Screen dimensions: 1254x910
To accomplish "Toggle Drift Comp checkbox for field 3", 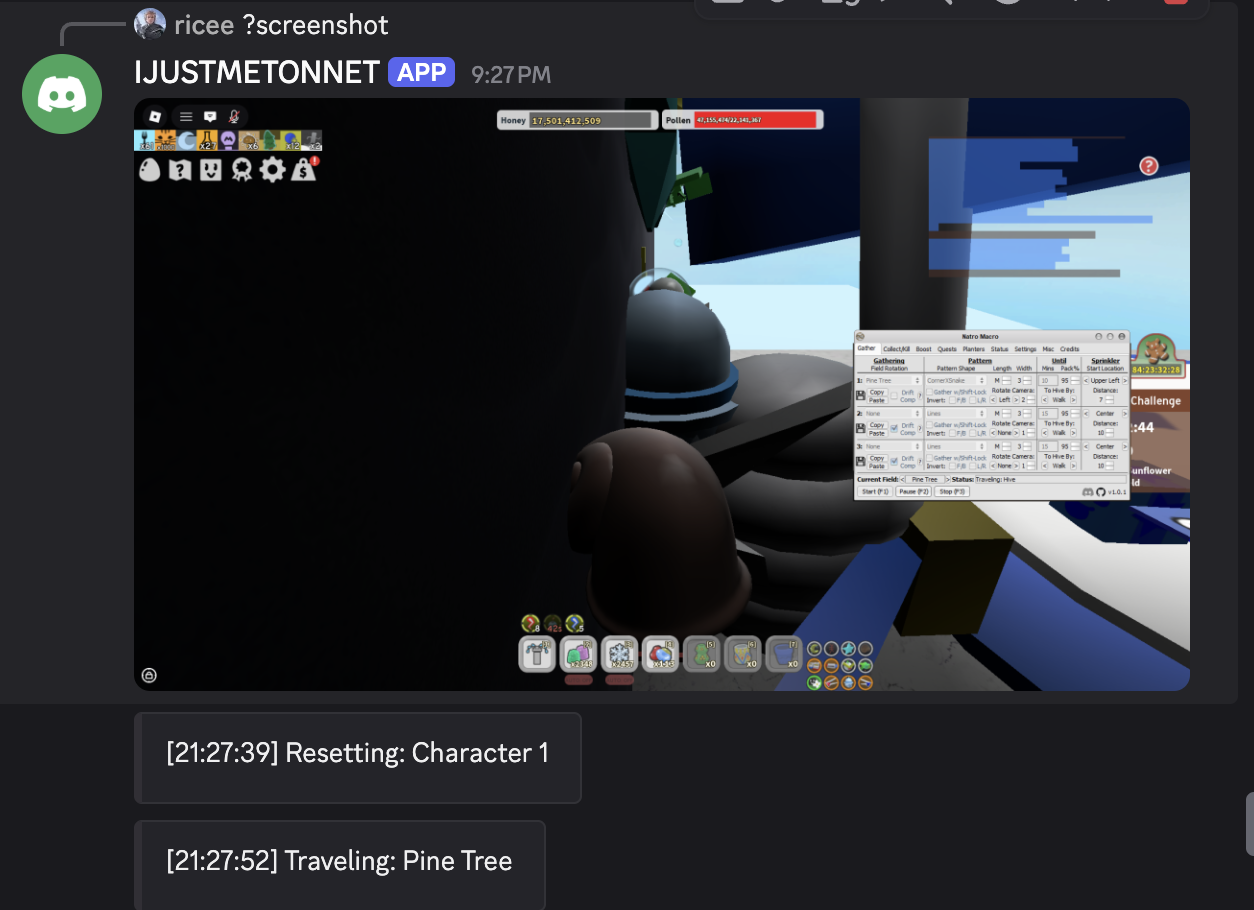I will (x=894, y=461).
